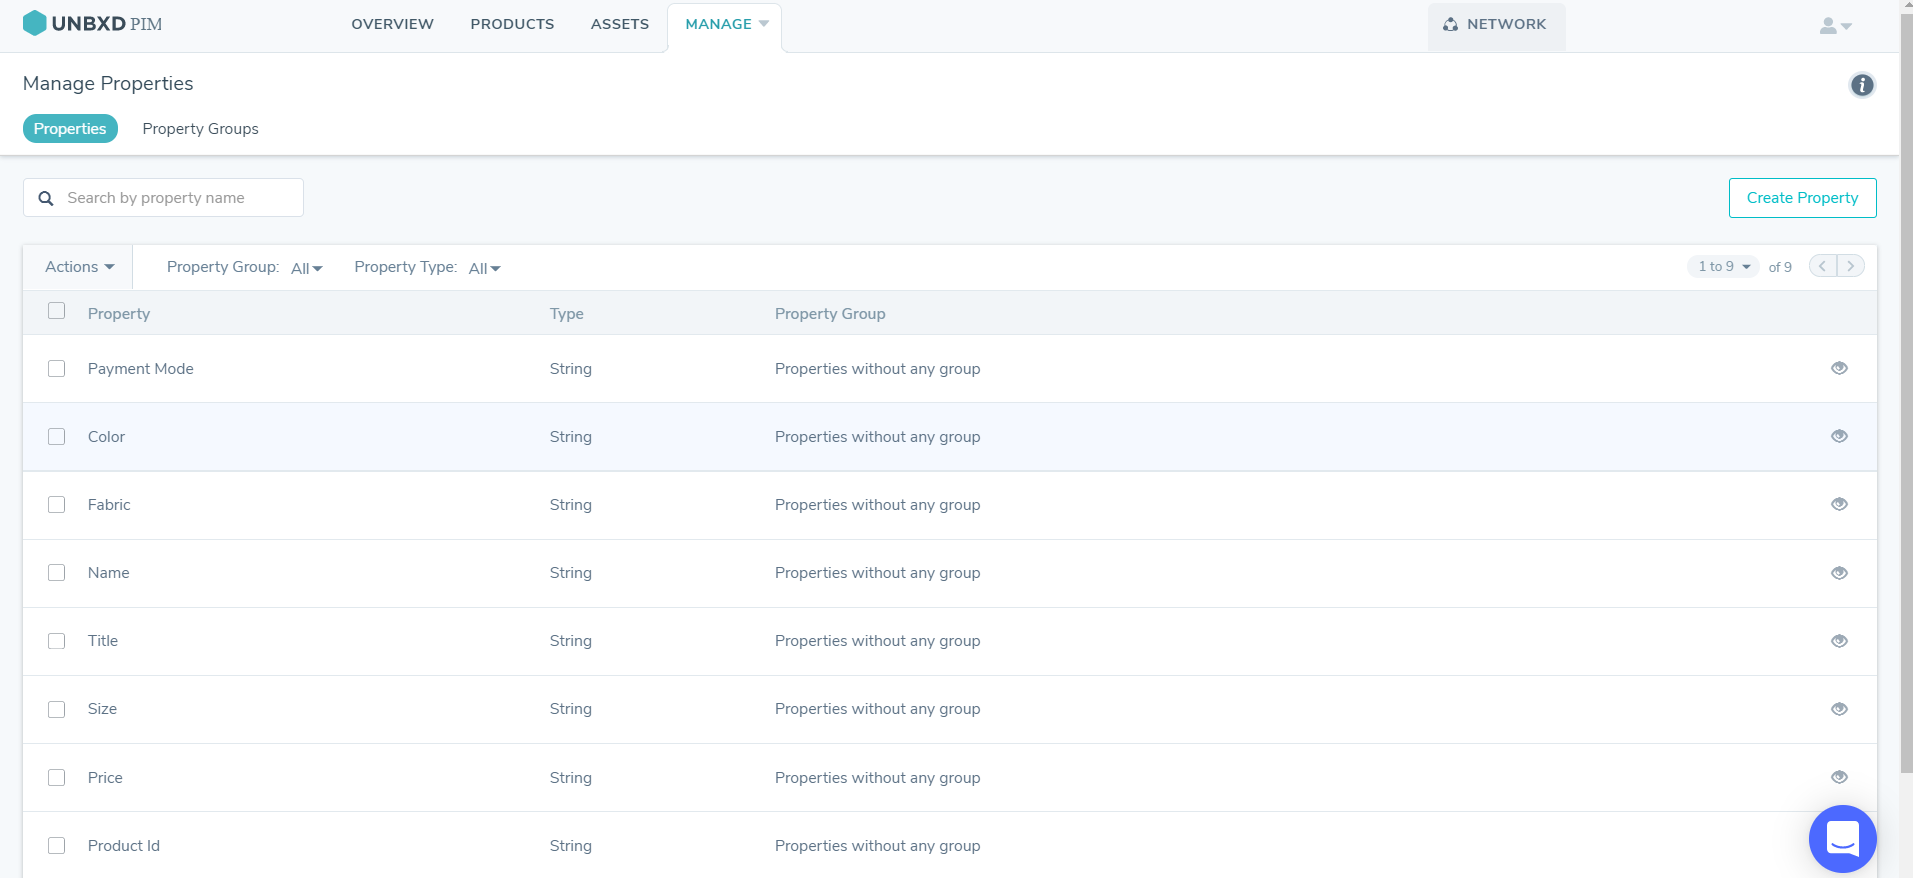Image resolution: width=1913 pixels, height=878 pixels.
Task: Toggle eye icon for Title row
Action: [x=1839, y=641]
